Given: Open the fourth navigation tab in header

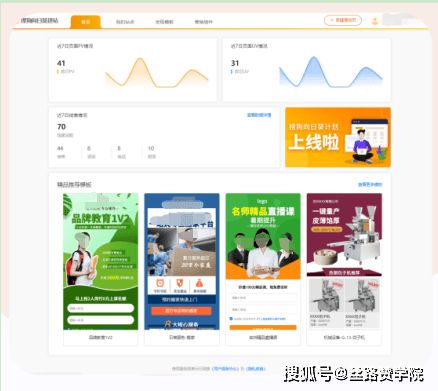Looking at the screenshot, I should 203,22.
